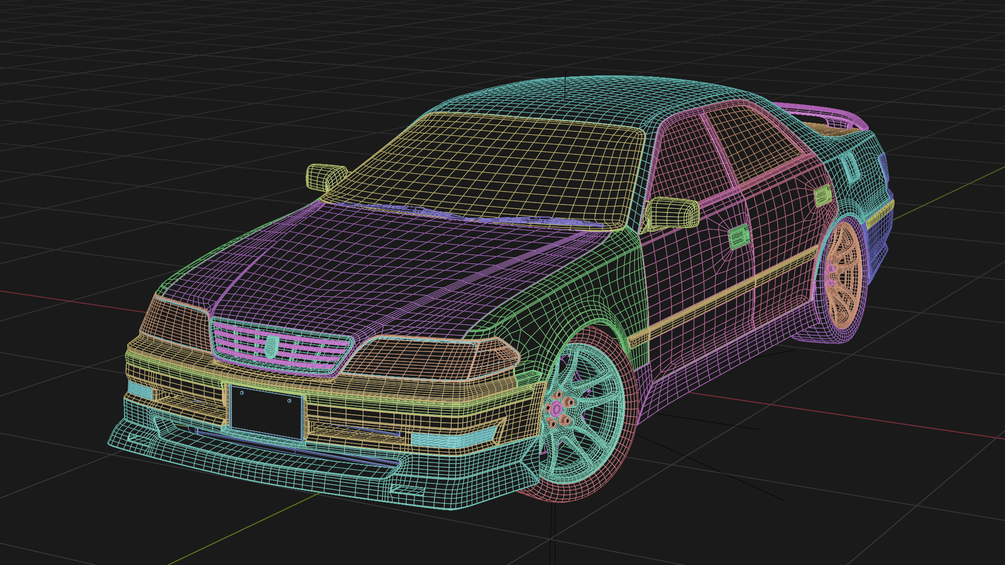Click the orange rear wheel rim

[842, 274]
